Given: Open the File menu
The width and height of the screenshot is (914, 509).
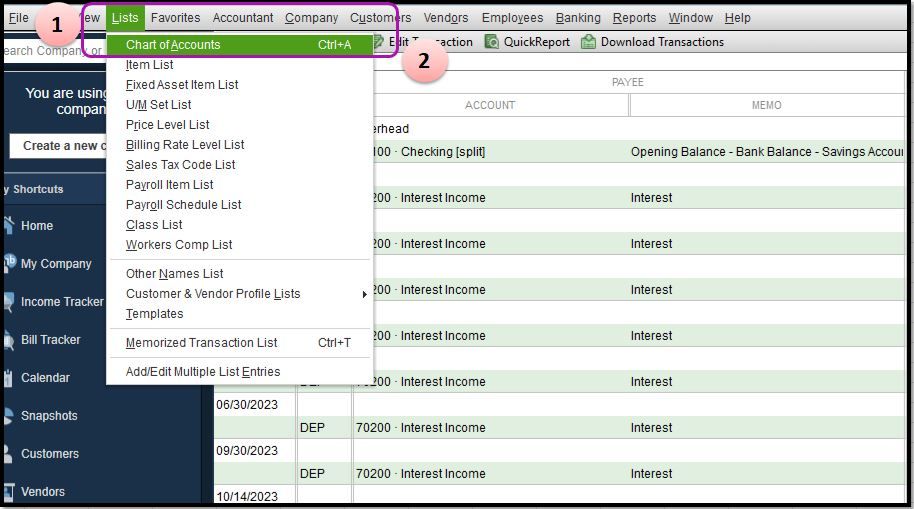Looking at the screenshot, I should [19, 18].
